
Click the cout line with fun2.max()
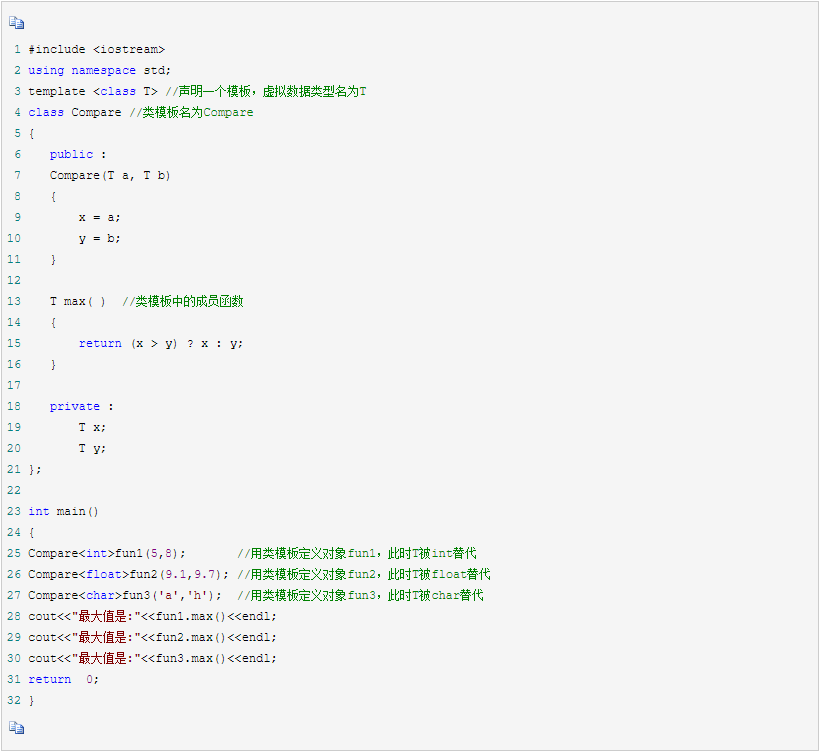pyautogui.click(x=152, y=637)
